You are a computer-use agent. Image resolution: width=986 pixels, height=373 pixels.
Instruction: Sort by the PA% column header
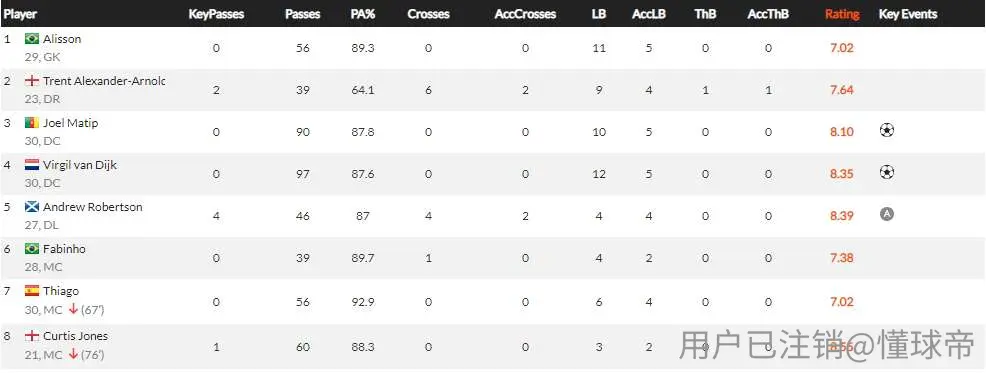click(363, 14)
